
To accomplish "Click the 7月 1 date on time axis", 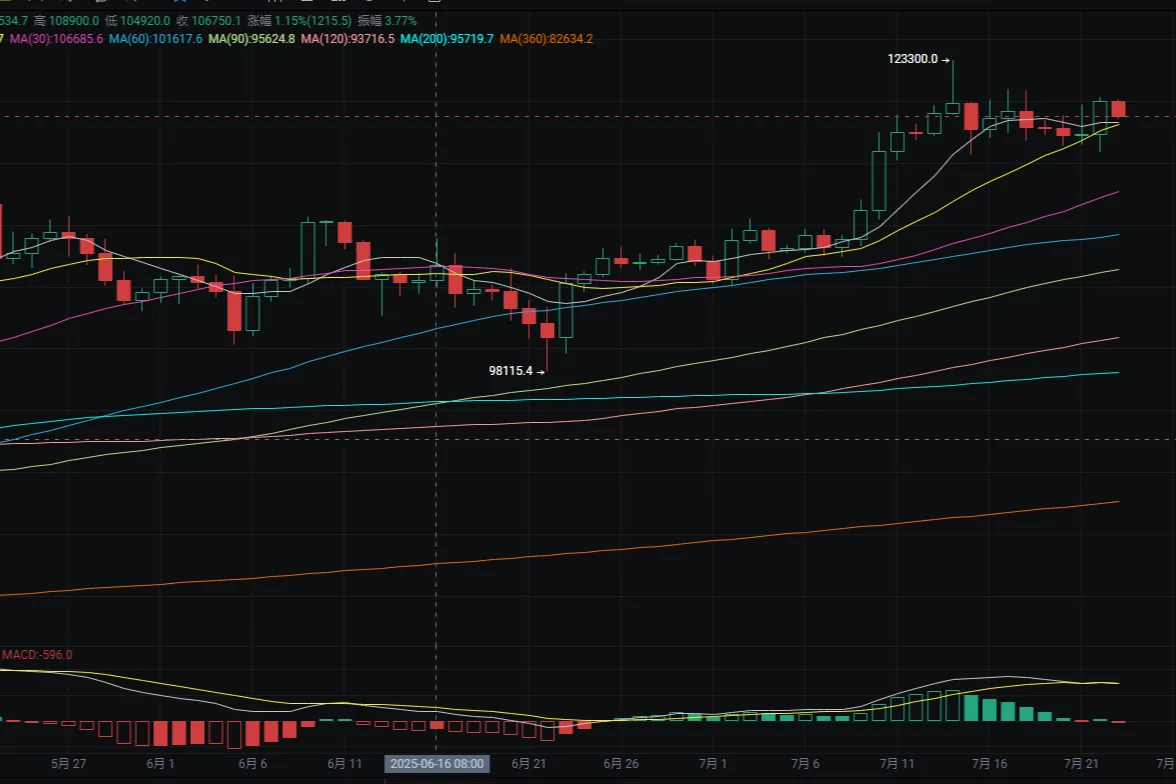I will (712, 764).
